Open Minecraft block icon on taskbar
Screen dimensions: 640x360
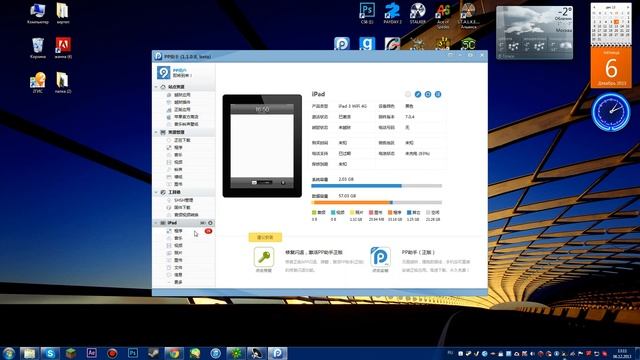71,353
